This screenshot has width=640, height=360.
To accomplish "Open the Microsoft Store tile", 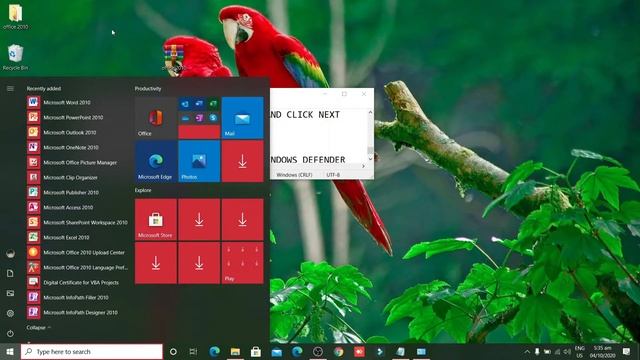I will [156, 220].
